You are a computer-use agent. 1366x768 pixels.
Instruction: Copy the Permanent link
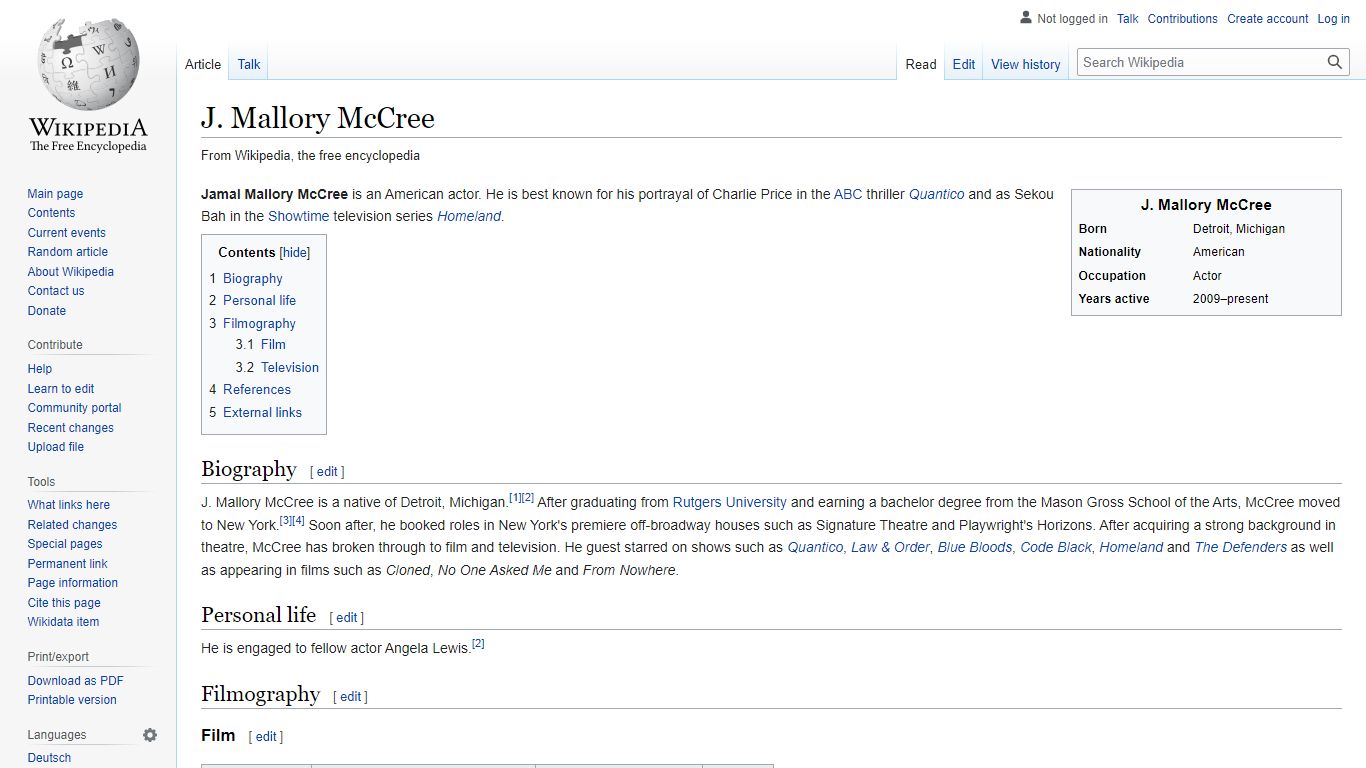(68, 564)
